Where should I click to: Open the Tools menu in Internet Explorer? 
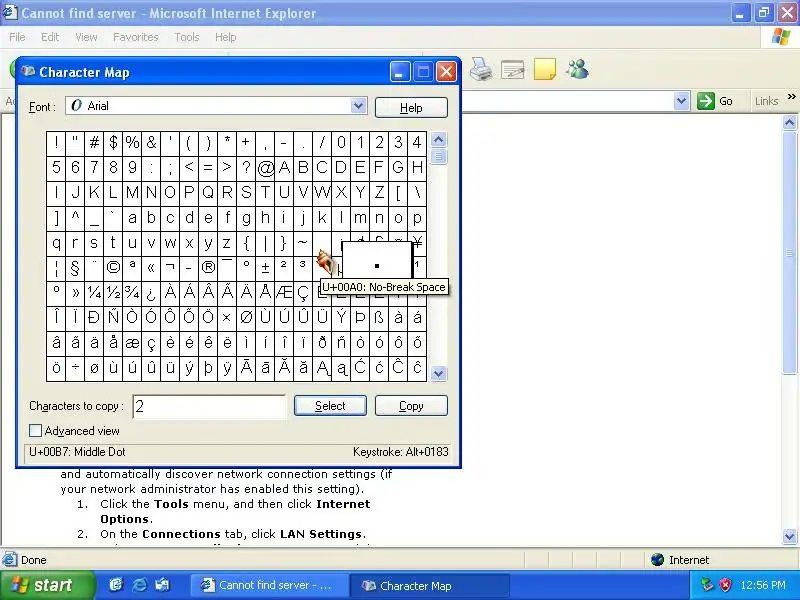coord(187,37)
